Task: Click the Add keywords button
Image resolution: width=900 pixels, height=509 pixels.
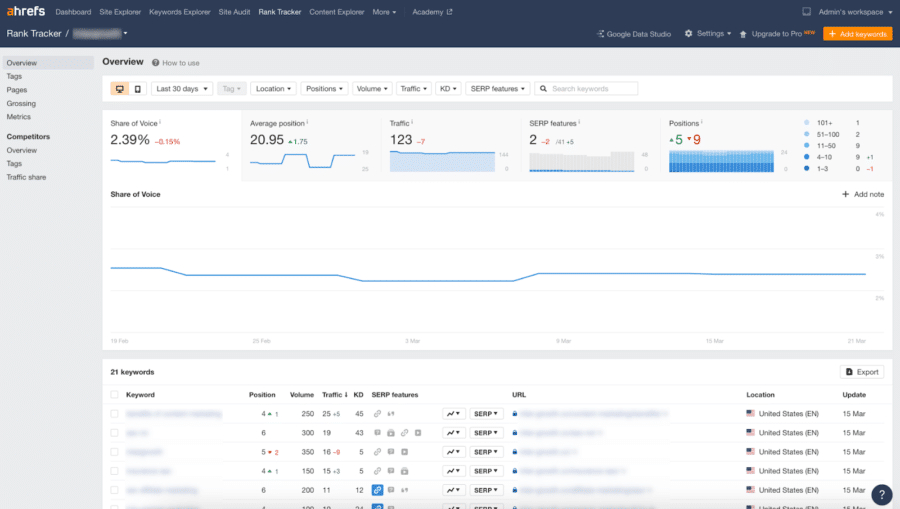Action: point(858,34)
